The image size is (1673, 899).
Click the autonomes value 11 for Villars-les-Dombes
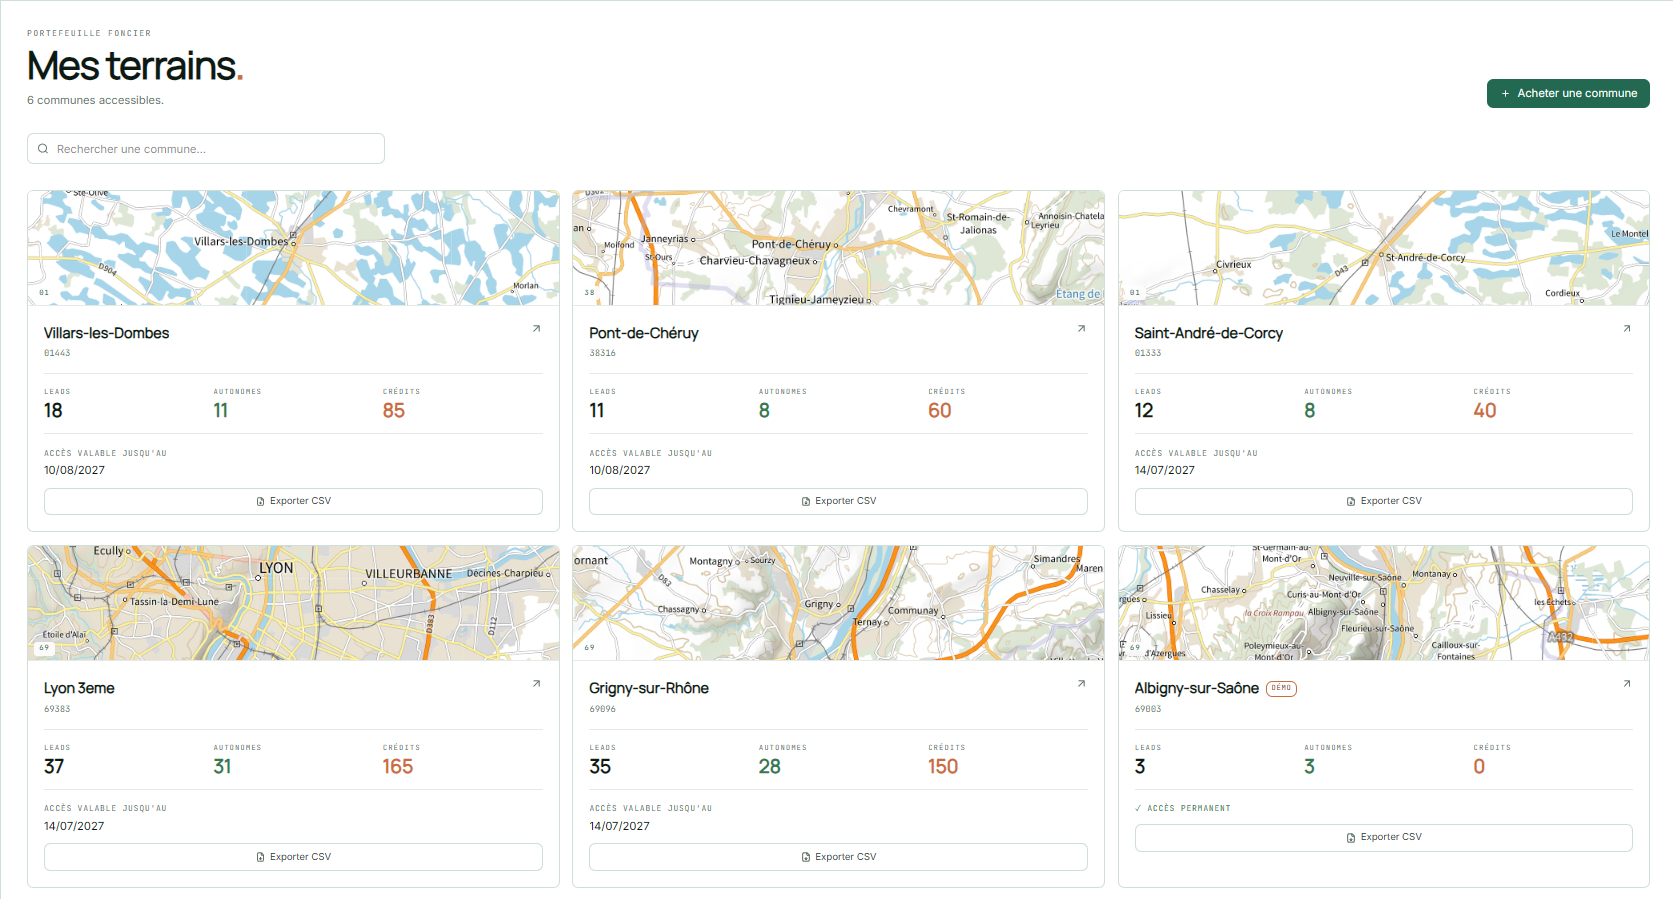pyautogui.click(x=221, y=411)
